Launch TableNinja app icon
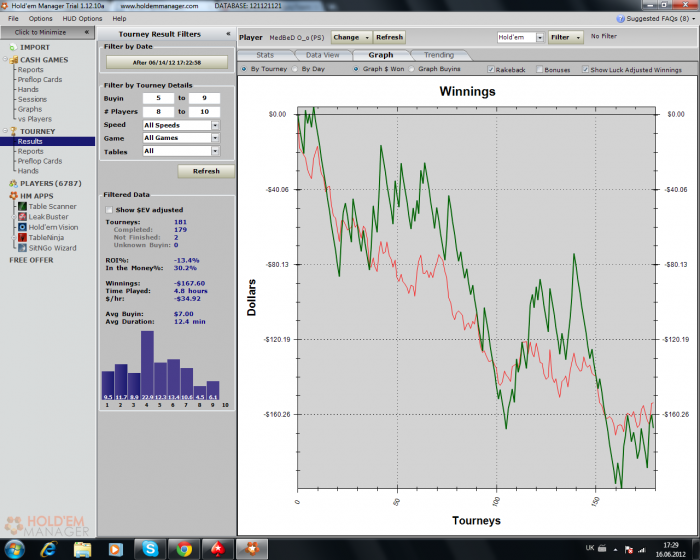This screenshot has height=560, width=700. (22, 238)
